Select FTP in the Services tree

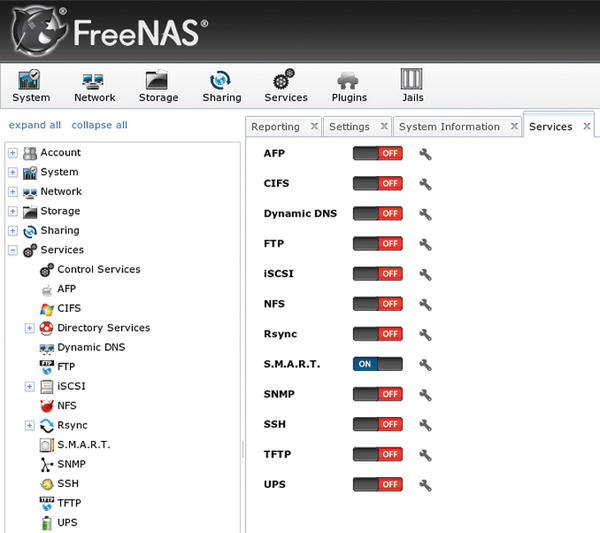(x=58, y=367)
